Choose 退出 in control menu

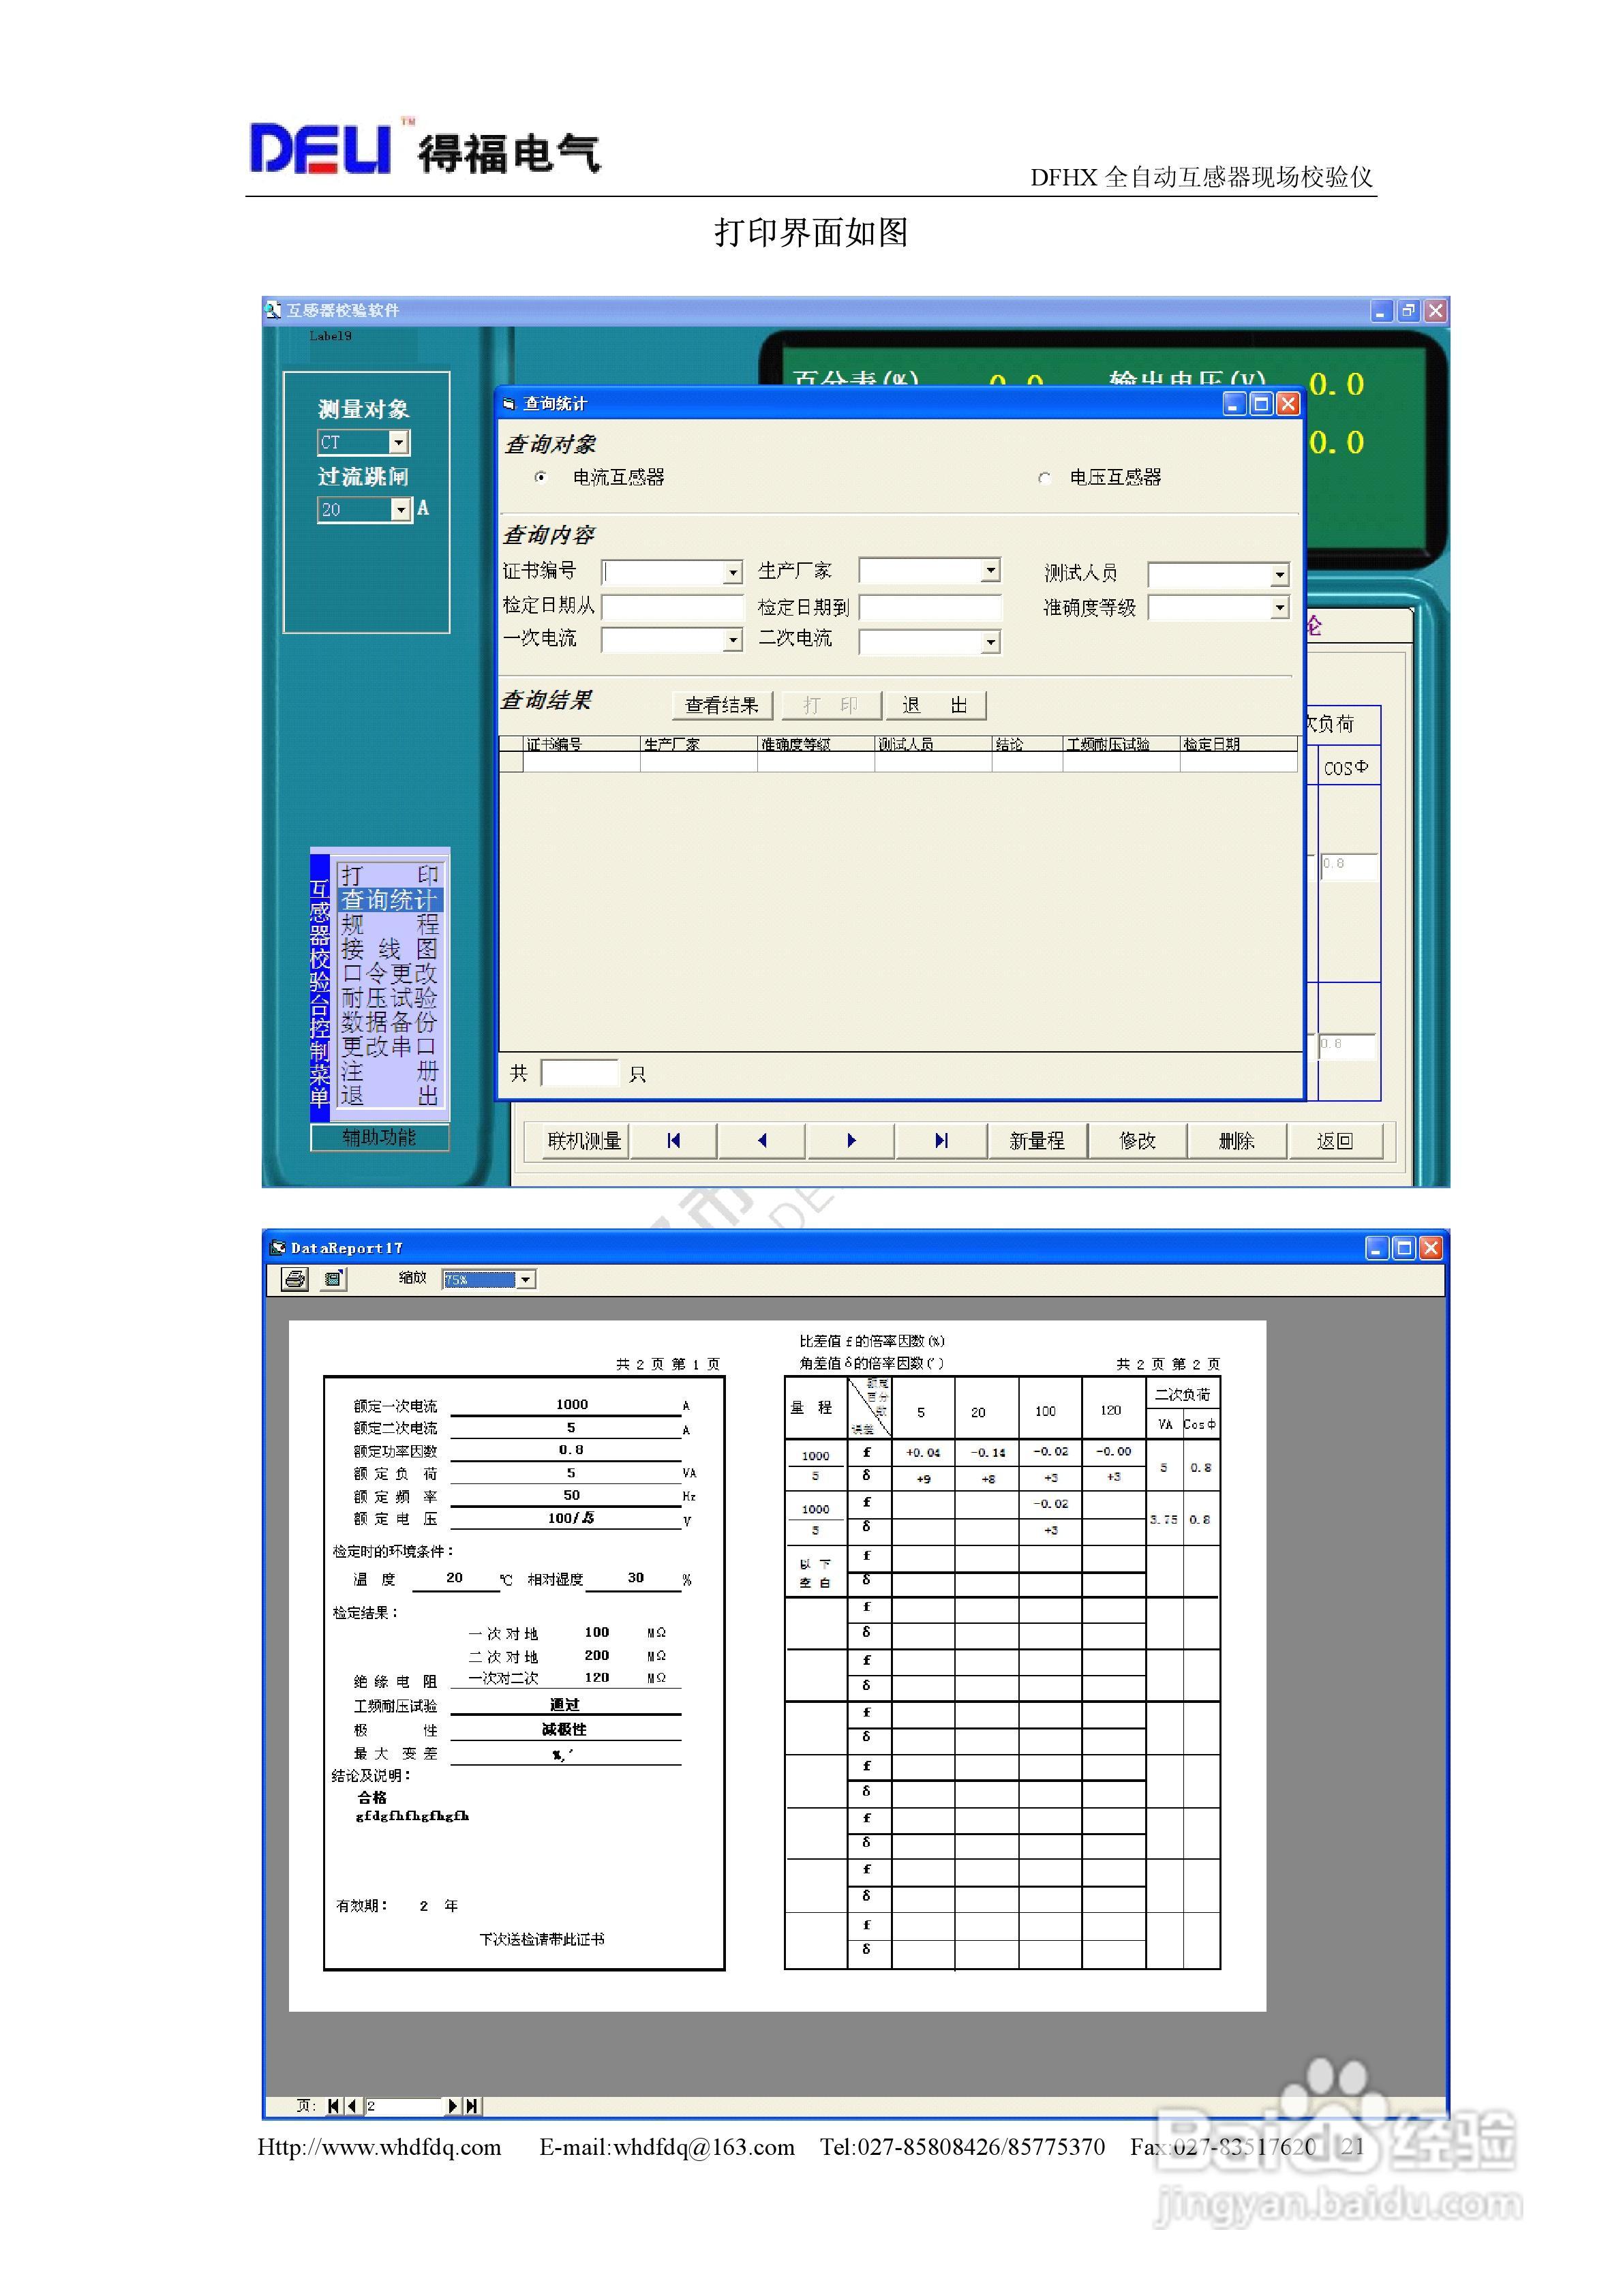(389, 1095)
